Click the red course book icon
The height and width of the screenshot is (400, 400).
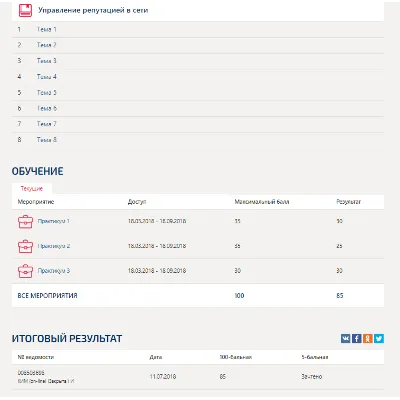tap(25, 10)
